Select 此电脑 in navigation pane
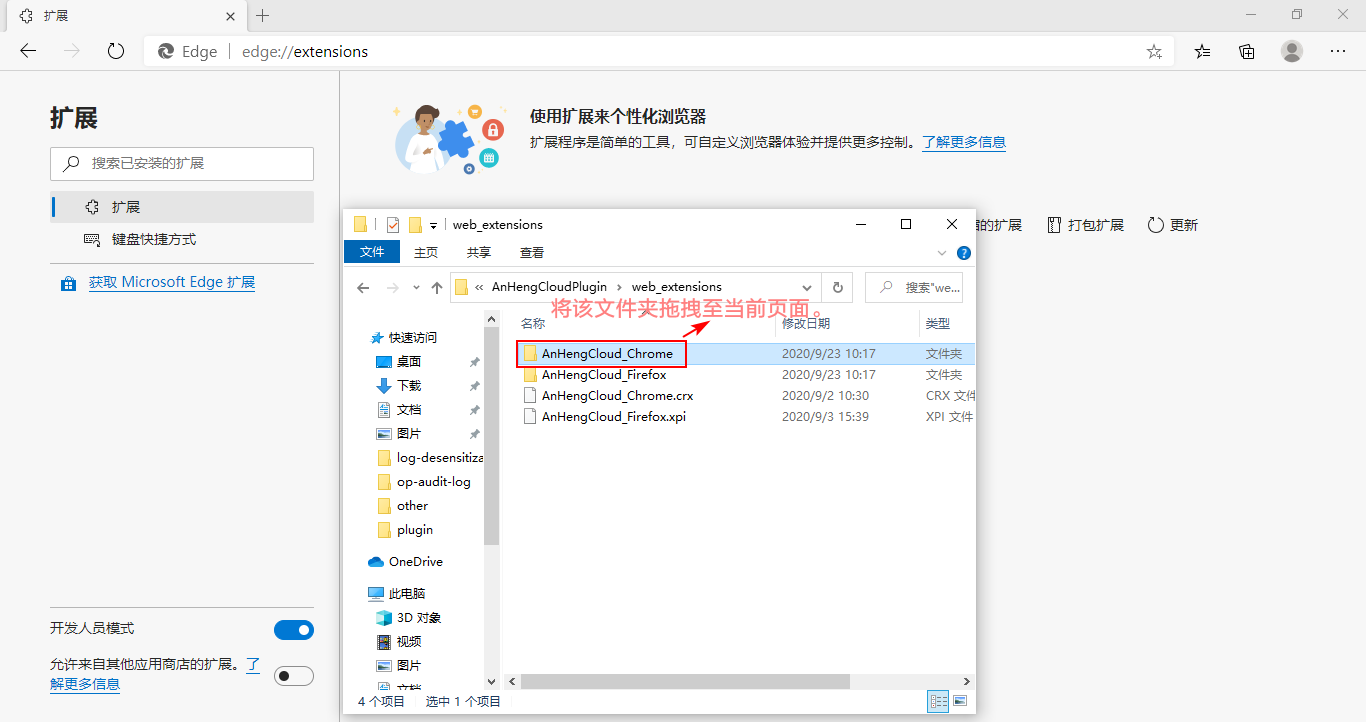Image resolution: width=1366 pixels, height=722 pixels. click(x=397, y=594)
